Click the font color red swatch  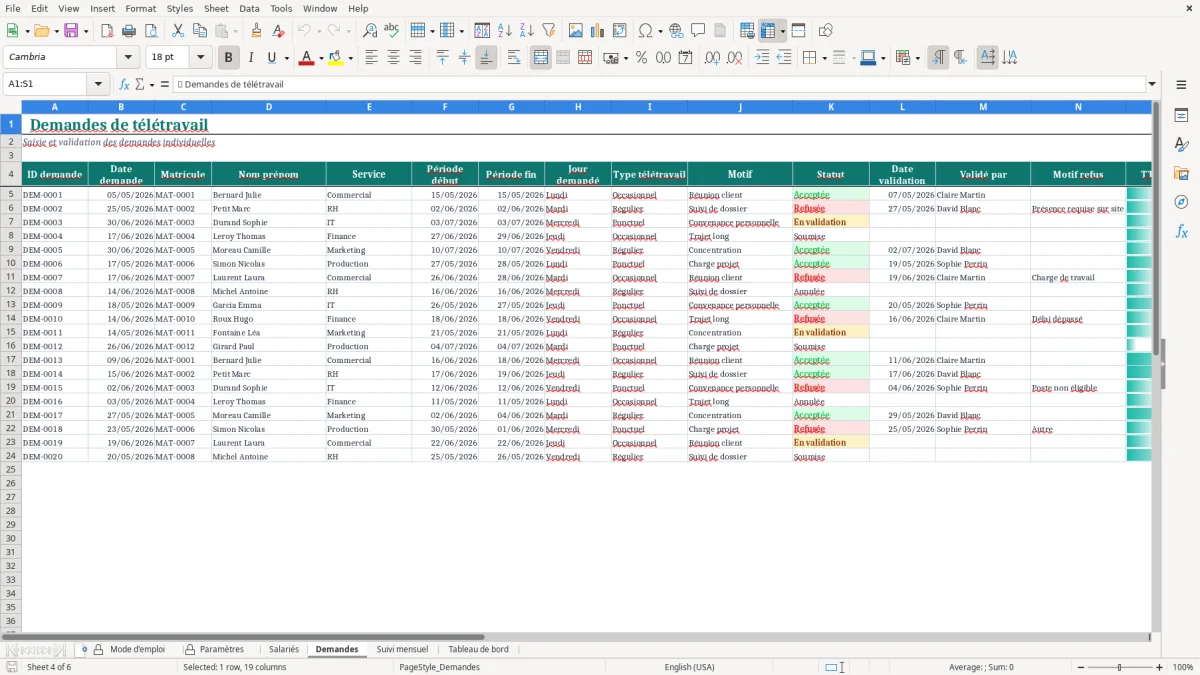coord(305,58)
